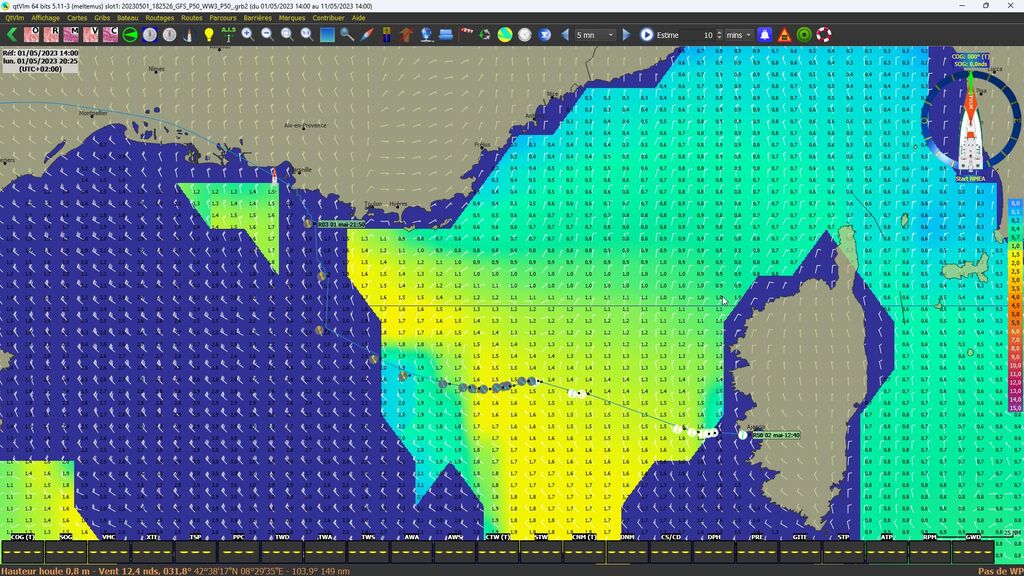
Task: Select the chart layer icon marked M
Action: point(71,35)
